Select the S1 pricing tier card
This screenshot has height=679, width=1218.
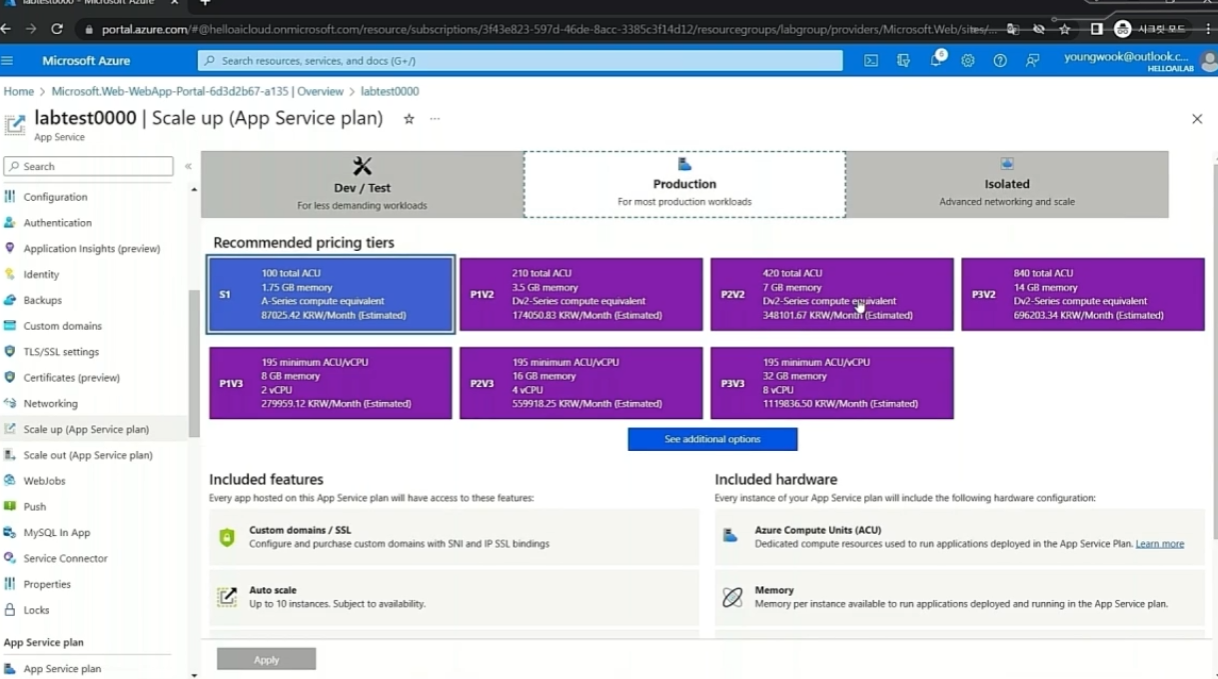(x=331, y=294)
